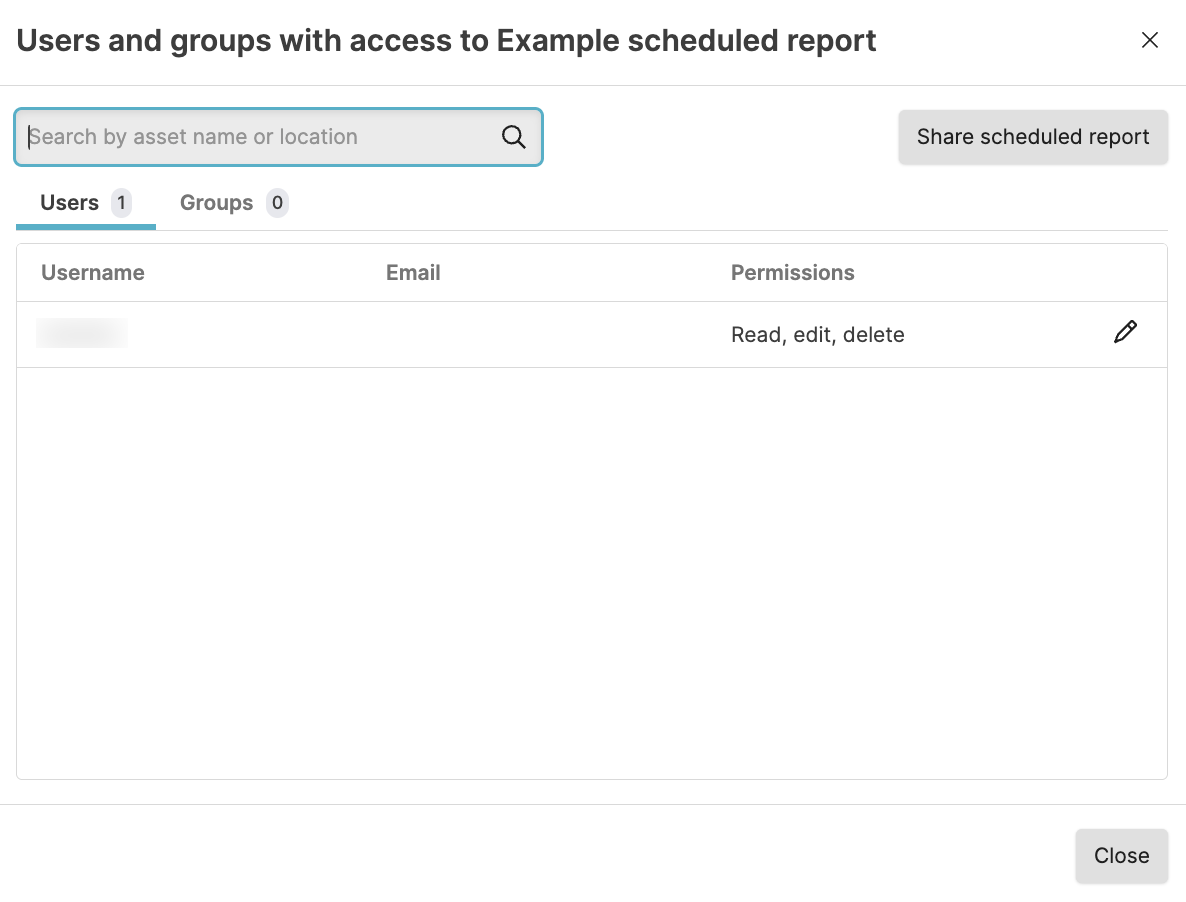Close the dialog using the X icon
The height and width of the screenshot is (902, 1186).
click(x=1150, y=40)
